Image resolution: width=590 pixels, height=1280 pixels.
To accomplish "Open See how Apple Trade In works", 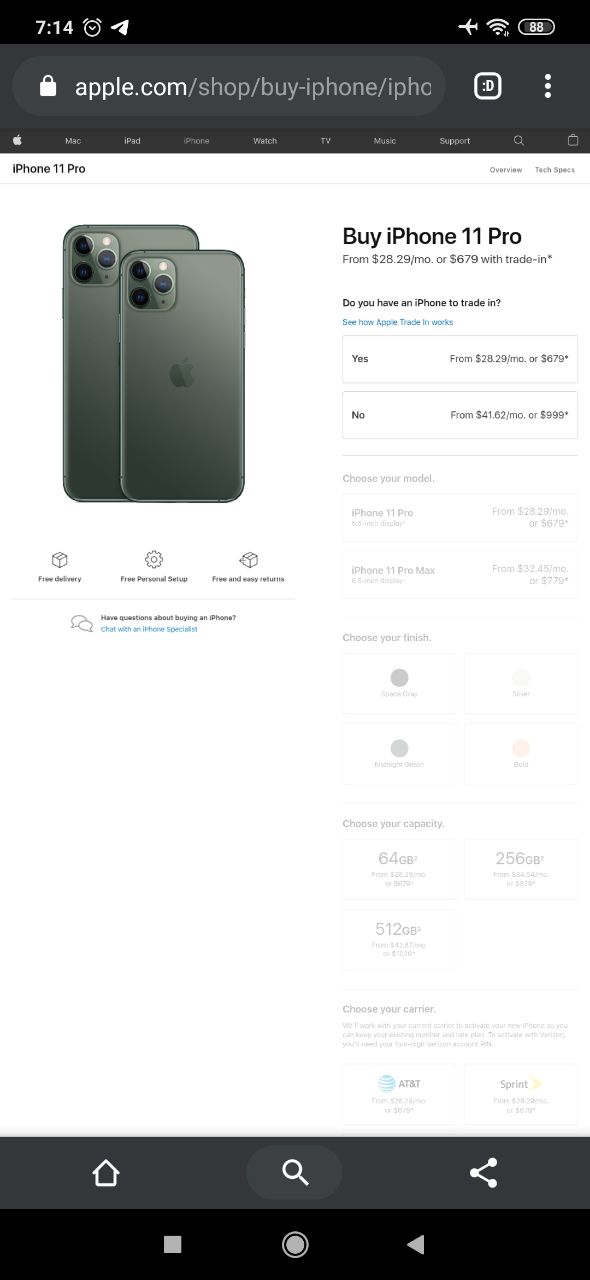I will [x=398, y=322].
